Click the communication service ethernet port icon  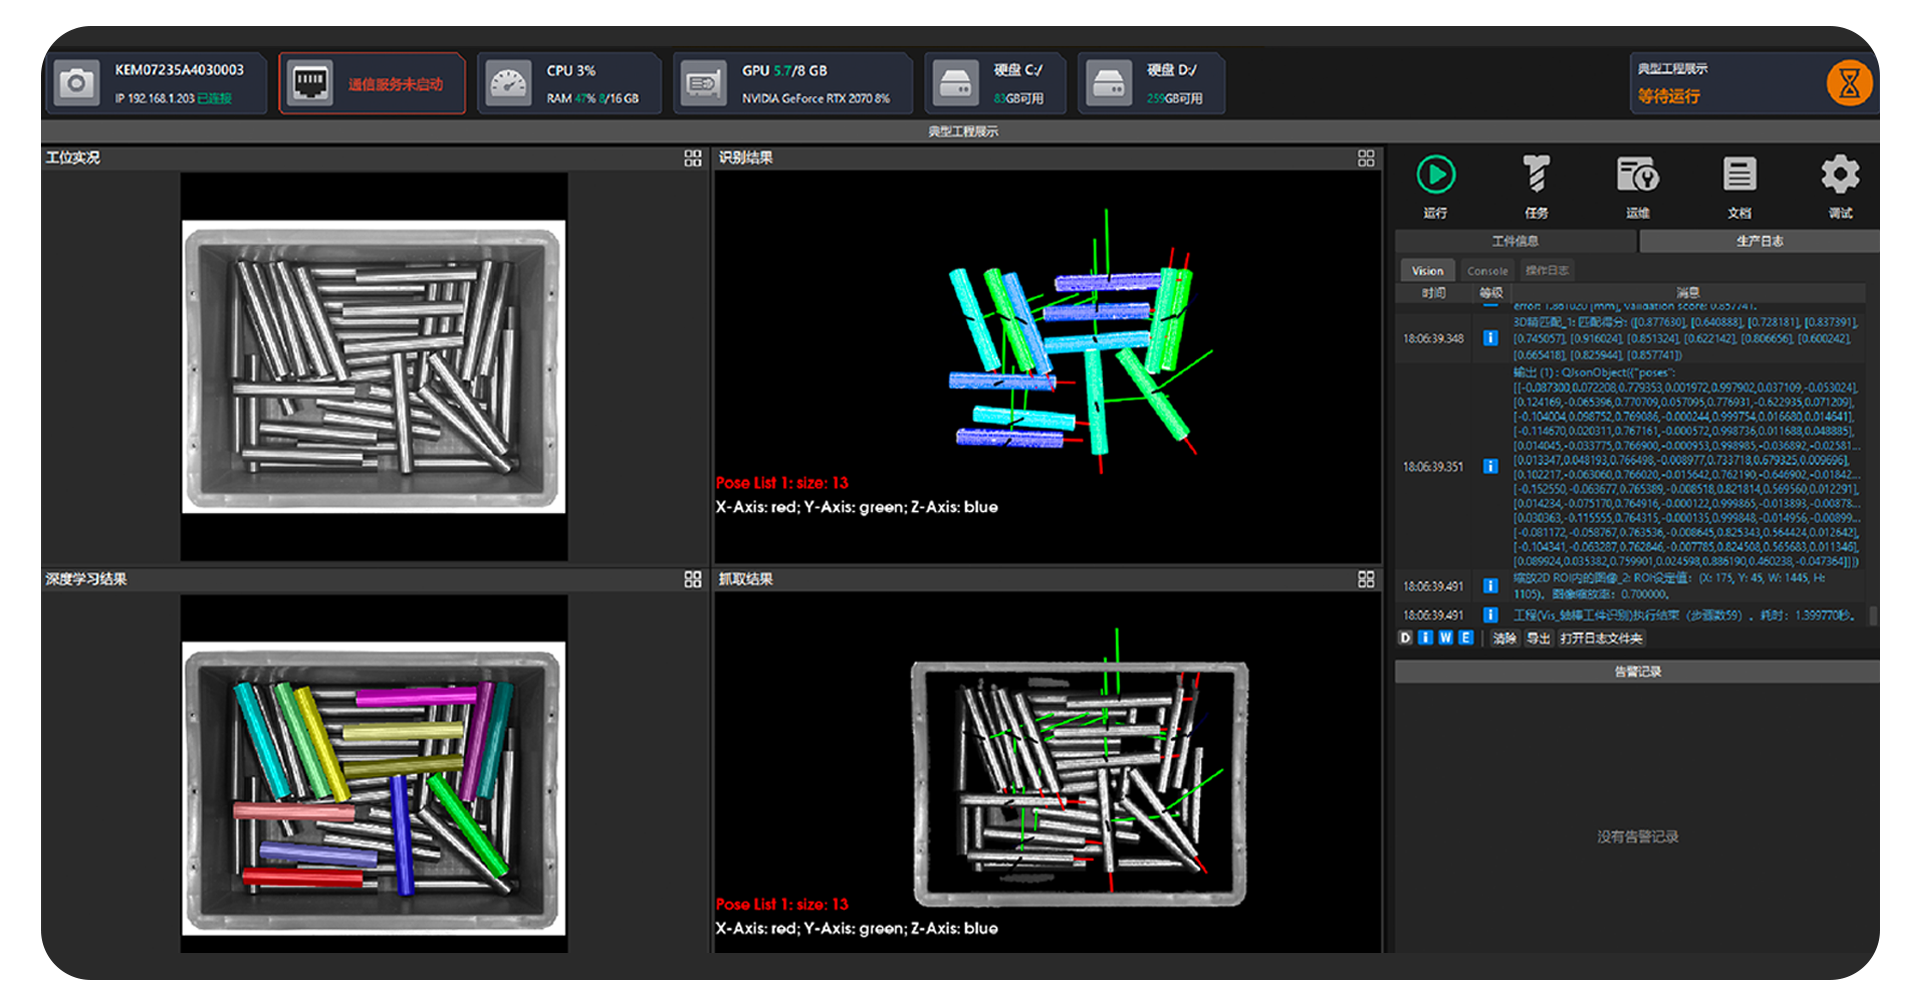point(309,84)
